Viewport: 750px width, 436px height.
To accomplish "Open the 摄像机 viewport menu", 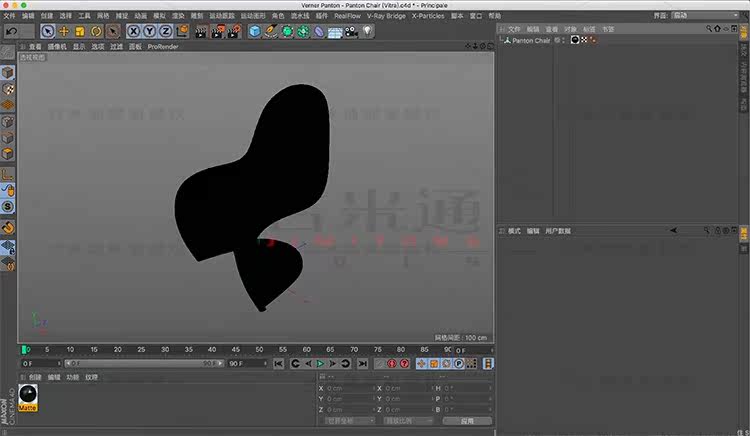I will [57, 46].
